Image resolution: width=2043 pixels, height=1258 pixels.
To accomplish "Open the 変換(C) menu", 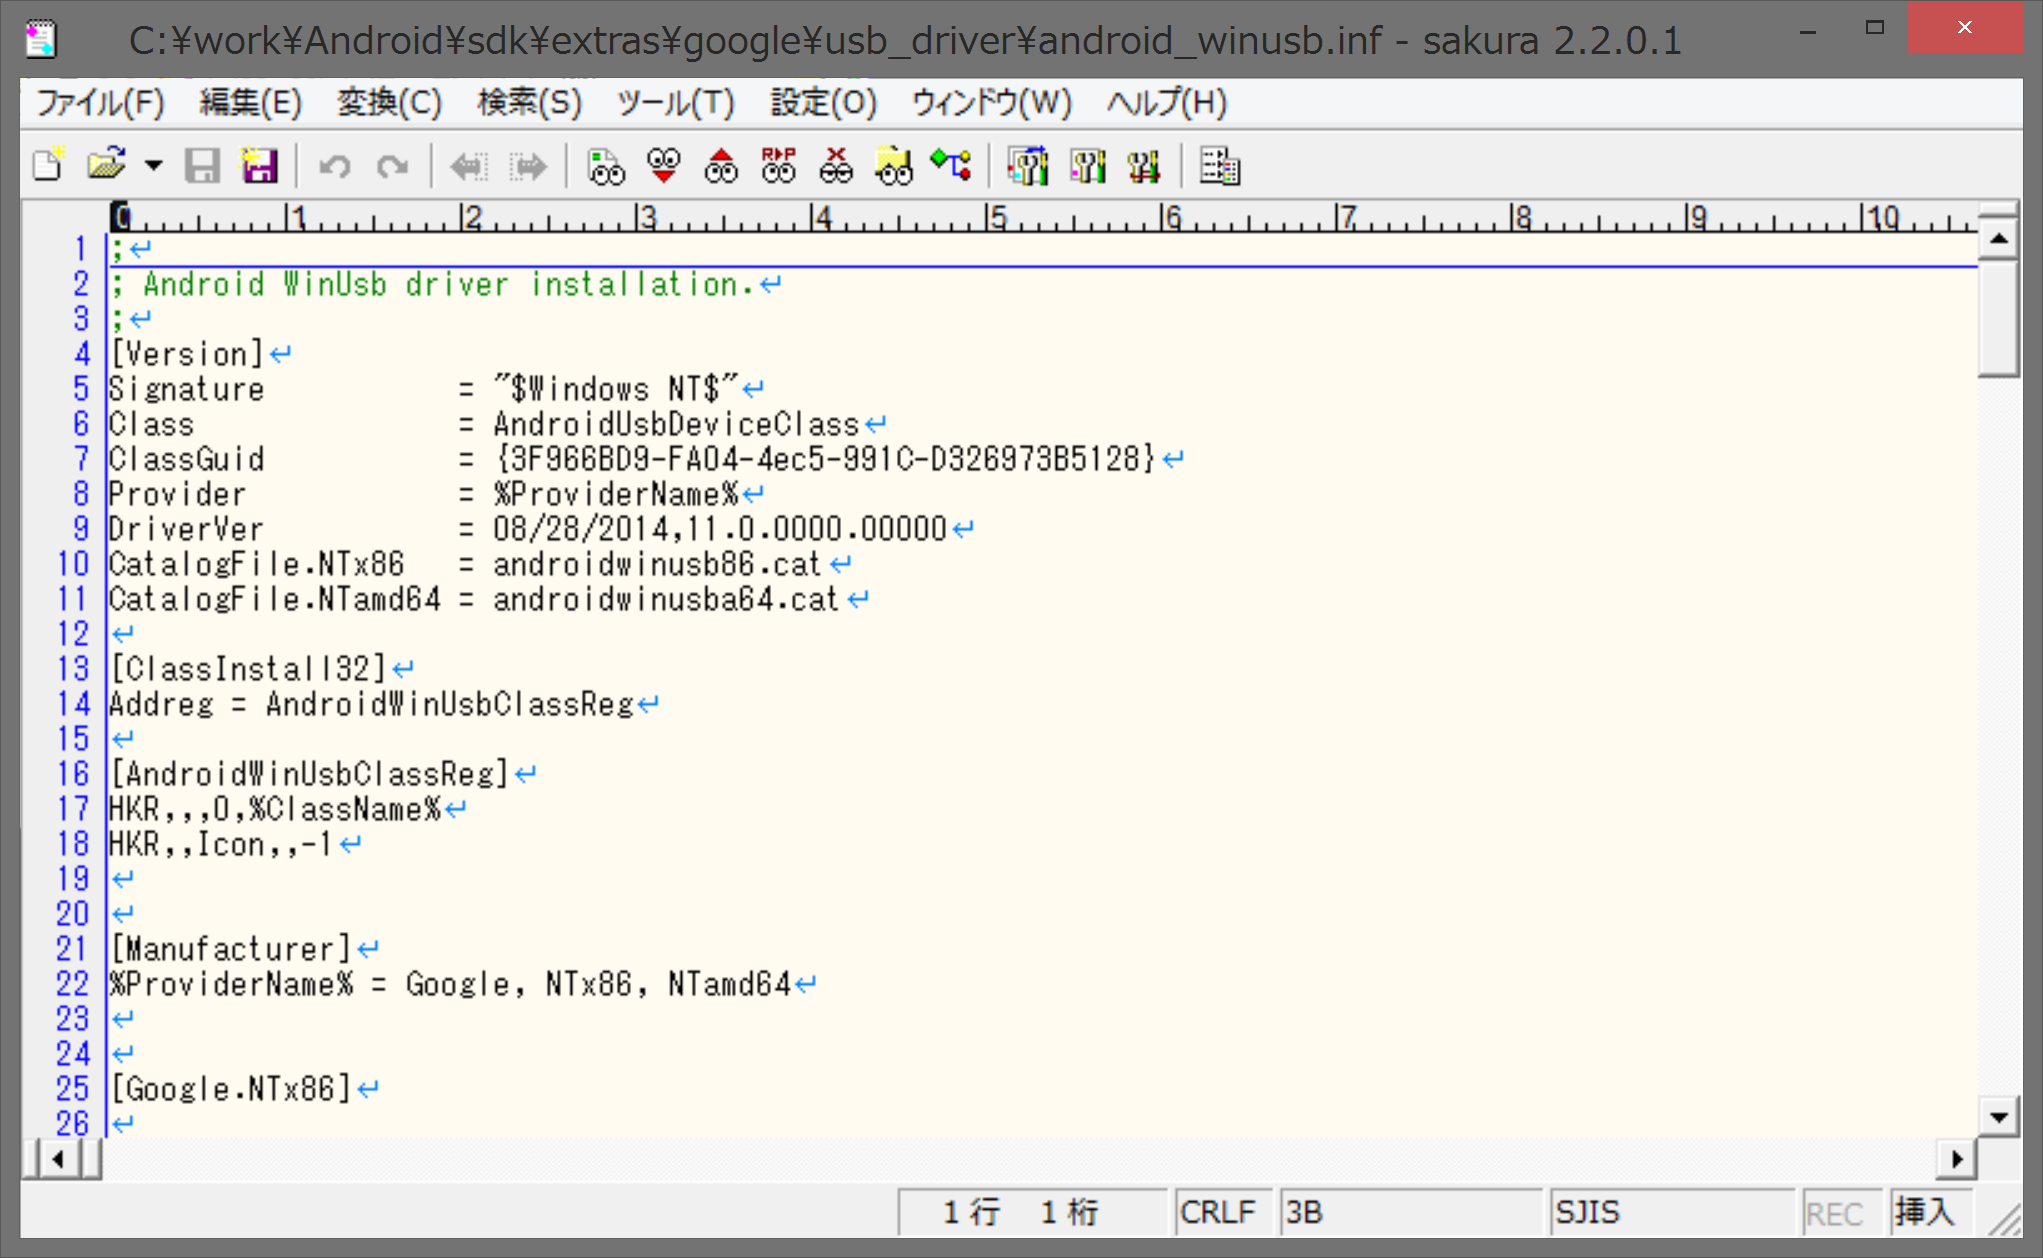I will pos(389,102).
